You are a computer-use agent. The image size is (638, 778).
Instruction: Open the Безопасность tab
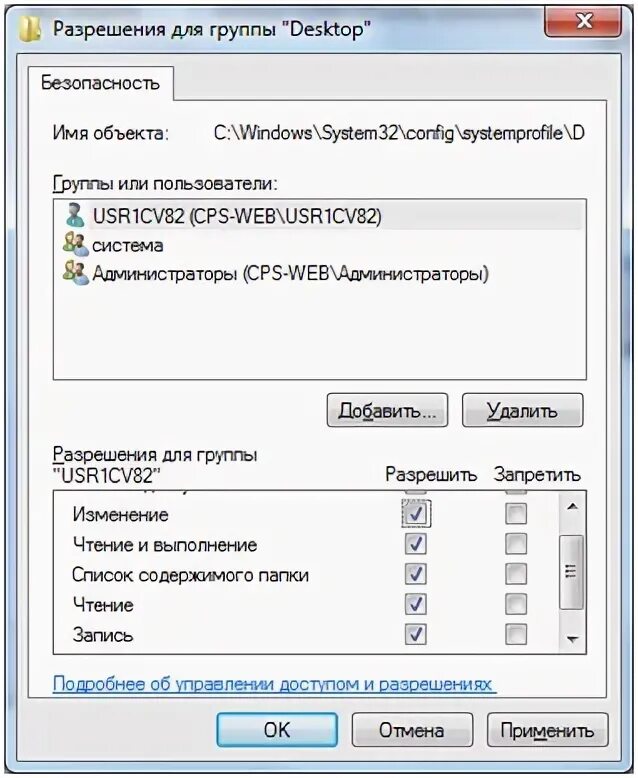pyautogui.click(x=100, y=83)
